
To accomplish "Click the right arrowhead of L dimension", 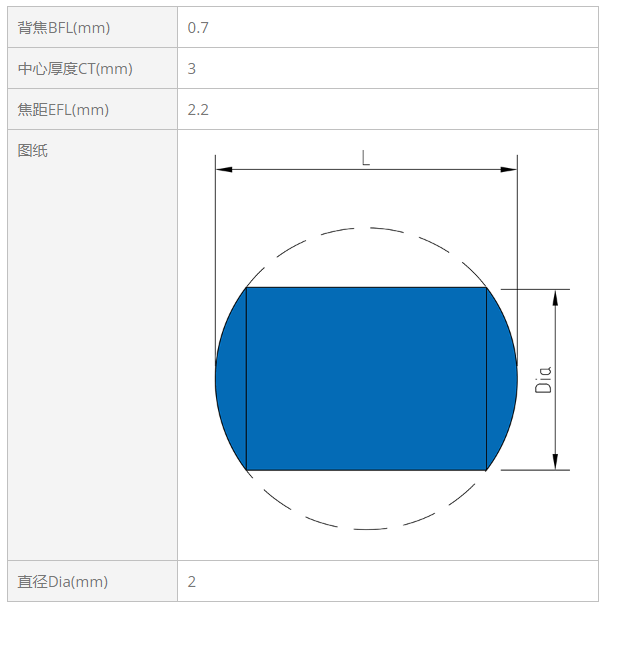I will tap(509, 169).
